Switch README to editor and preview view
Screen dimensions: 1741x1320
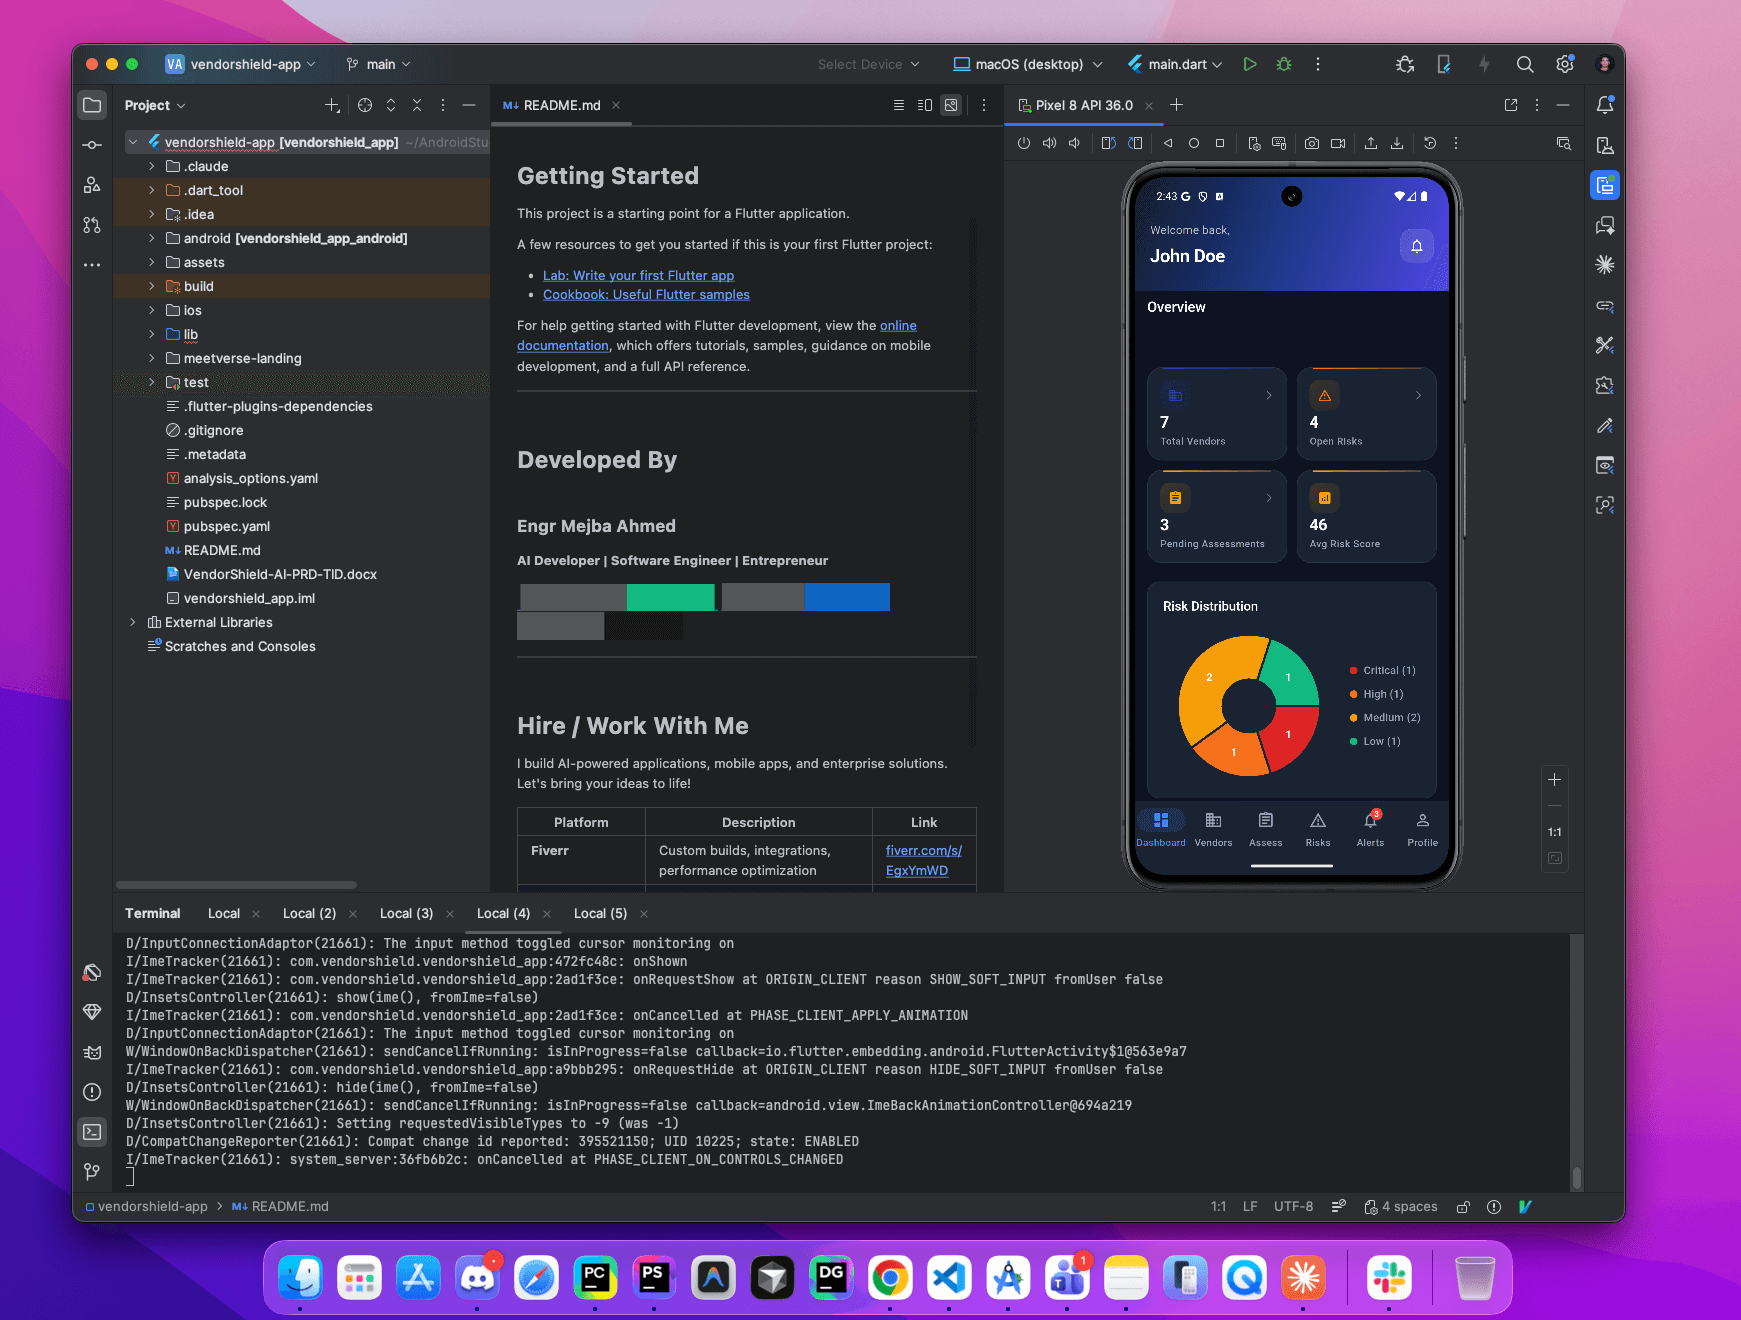coord(925,105)
